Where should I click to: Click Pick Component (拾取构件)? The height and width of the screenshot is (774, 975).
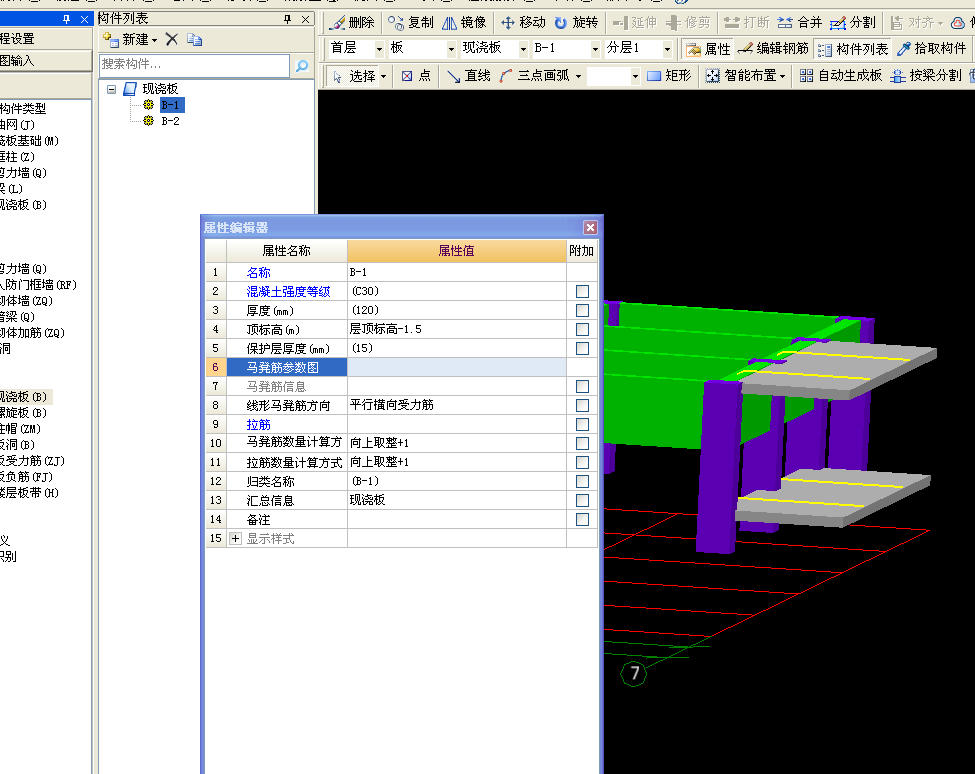point(931,48)
